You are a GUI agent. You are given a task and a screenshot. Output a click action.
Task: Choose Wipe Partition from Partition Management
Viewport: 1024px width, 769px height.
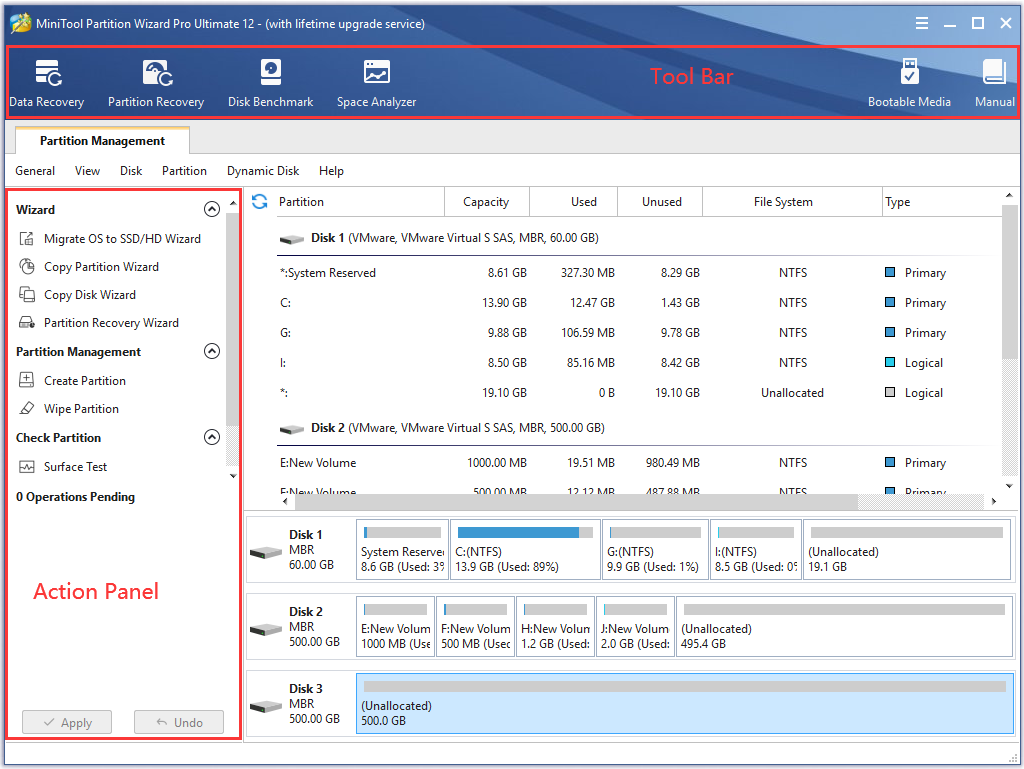pyautogui.click(x=81, y=408)
